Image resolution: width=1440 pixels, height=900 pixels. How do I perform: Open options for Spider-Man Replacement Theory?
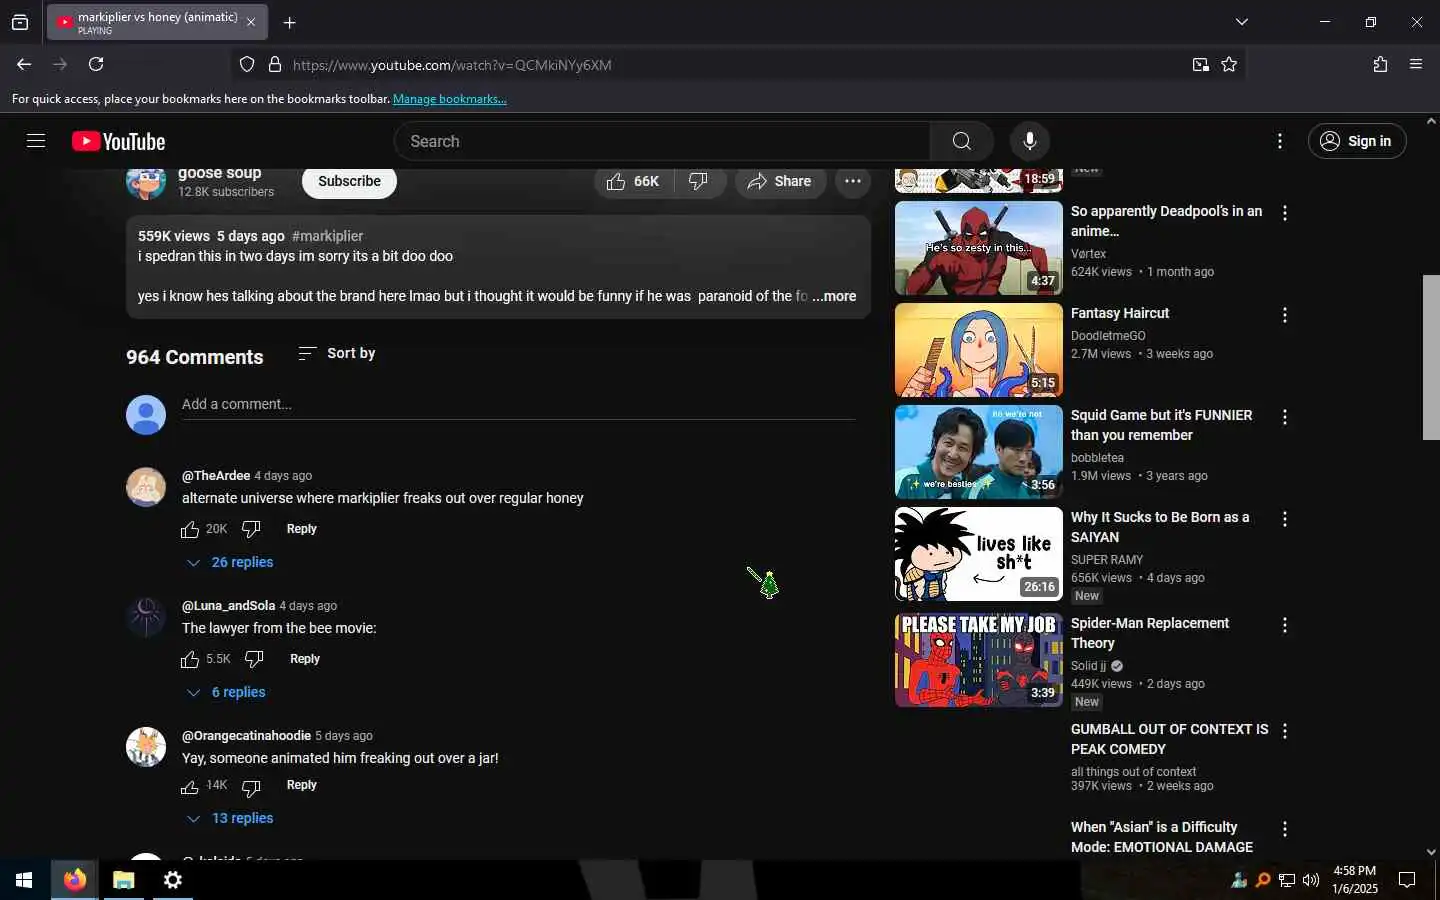pos(1284,625)
